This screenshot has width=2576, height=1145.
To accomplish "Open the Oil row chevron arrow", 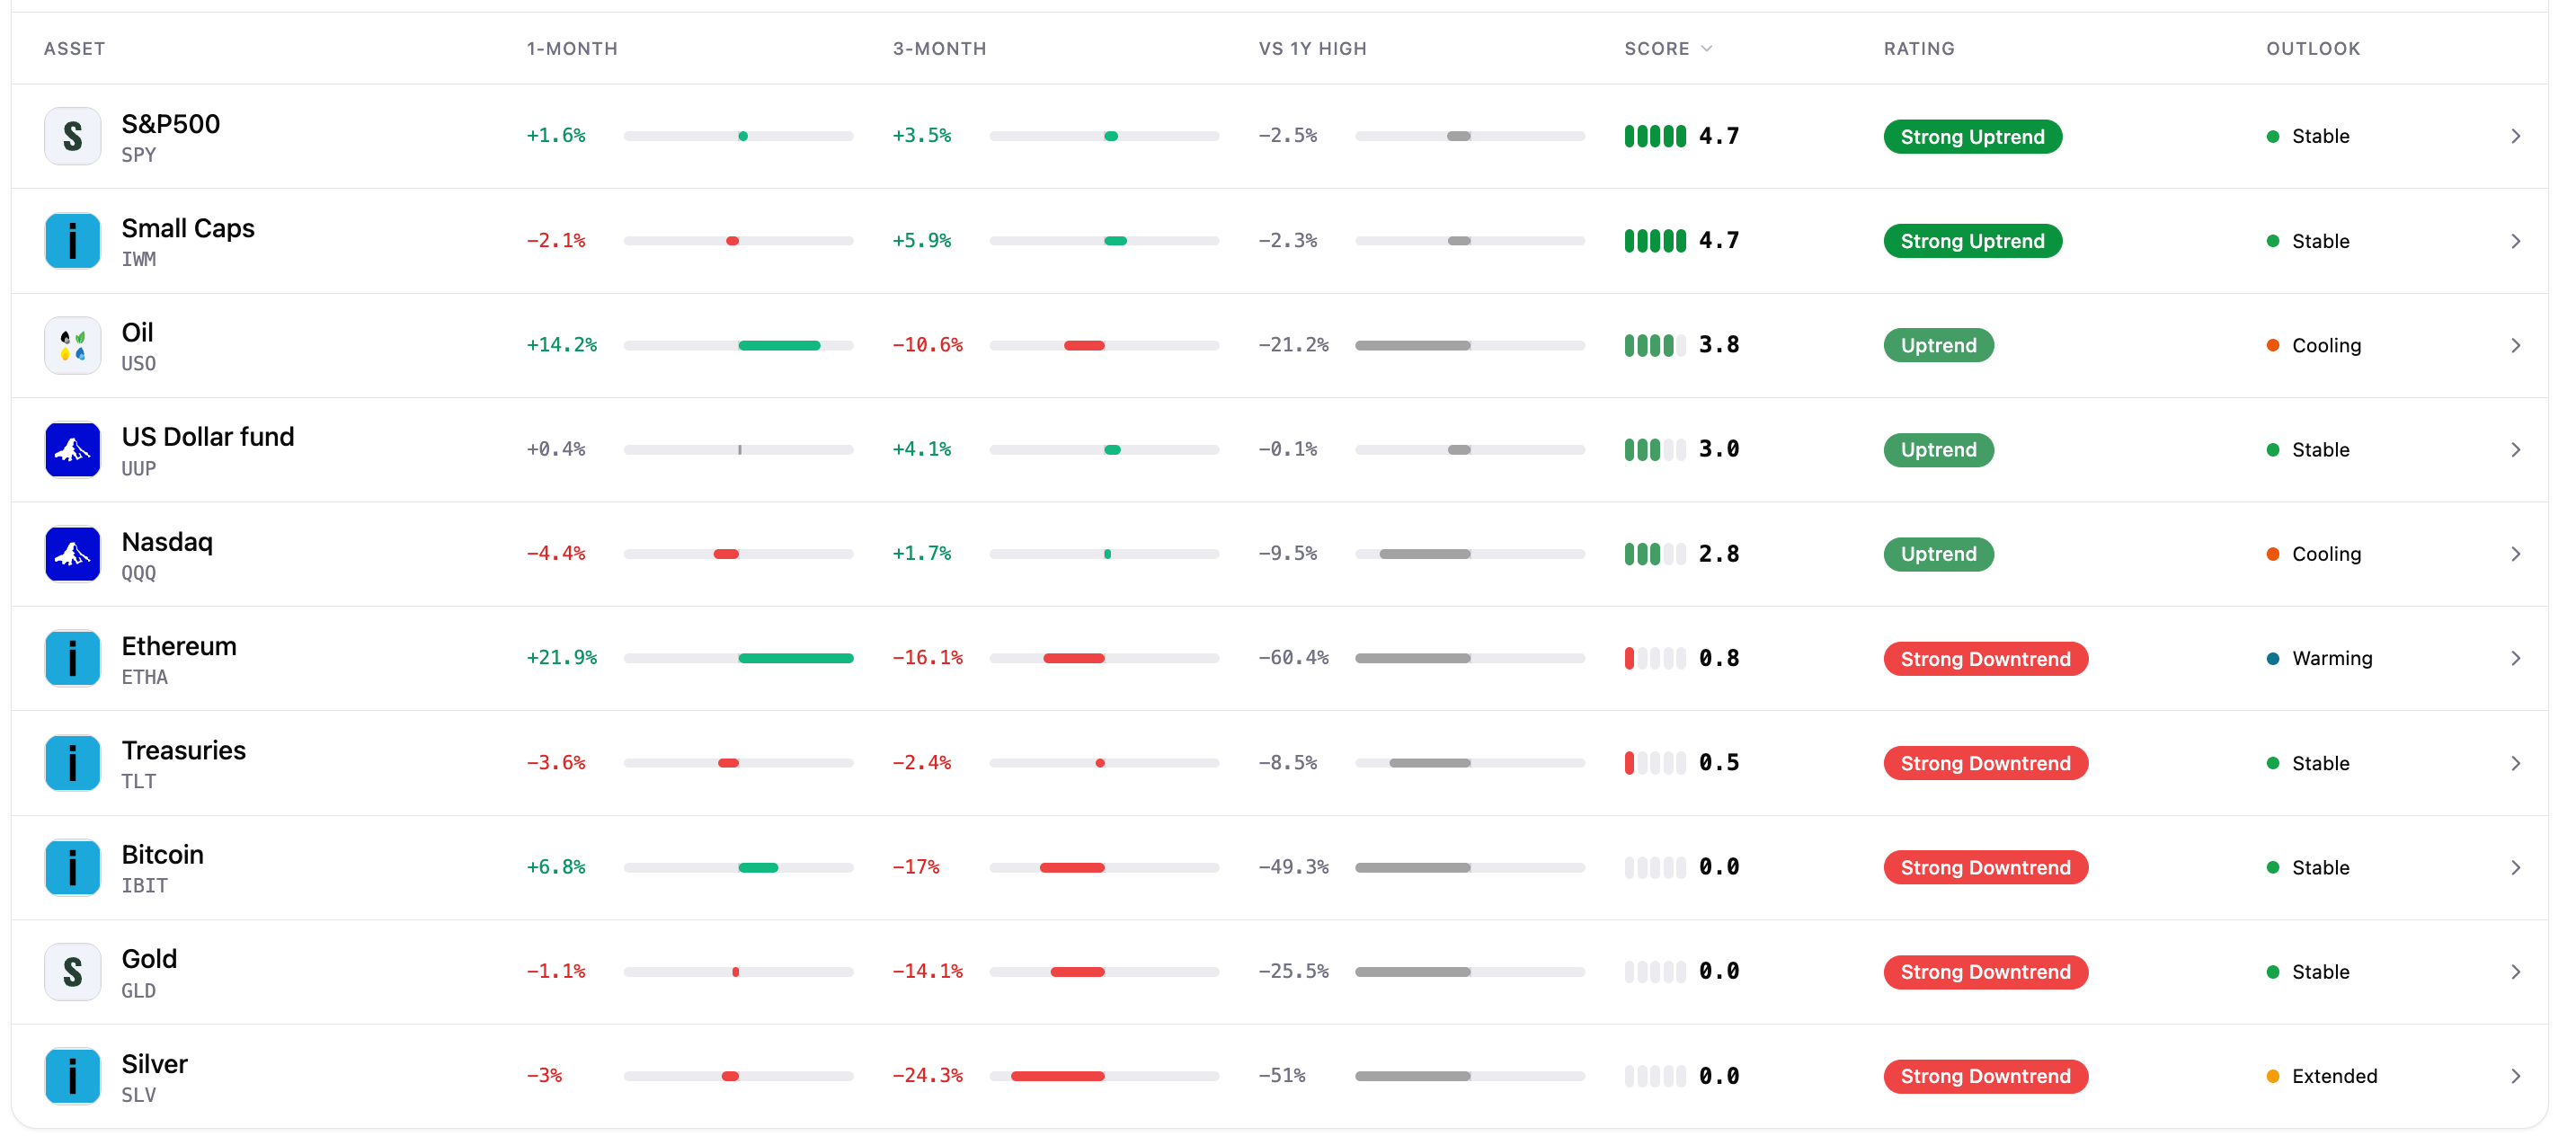I will tap(2516, 345).
